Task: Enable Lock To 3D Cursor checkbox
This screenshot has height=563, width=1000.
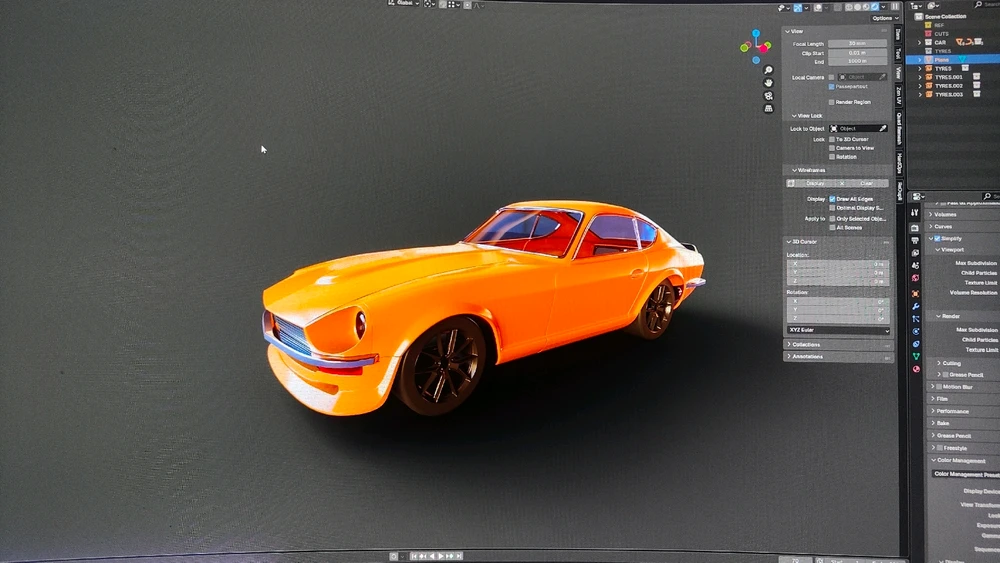Action: click(x=832, y=139)
